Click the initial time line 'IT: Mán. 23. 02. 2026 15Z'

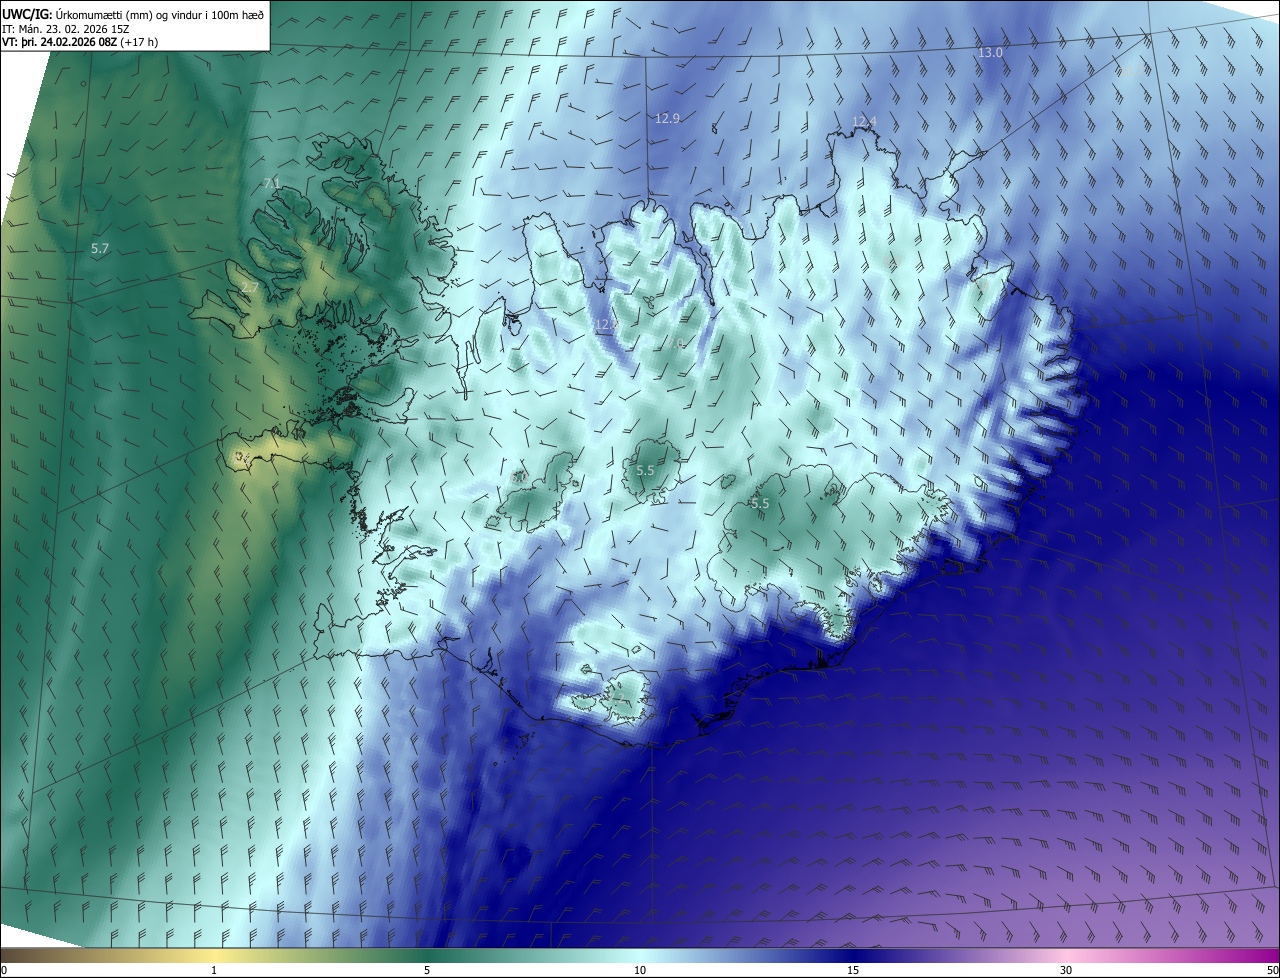pyautogui.click(x=67, y=28)
